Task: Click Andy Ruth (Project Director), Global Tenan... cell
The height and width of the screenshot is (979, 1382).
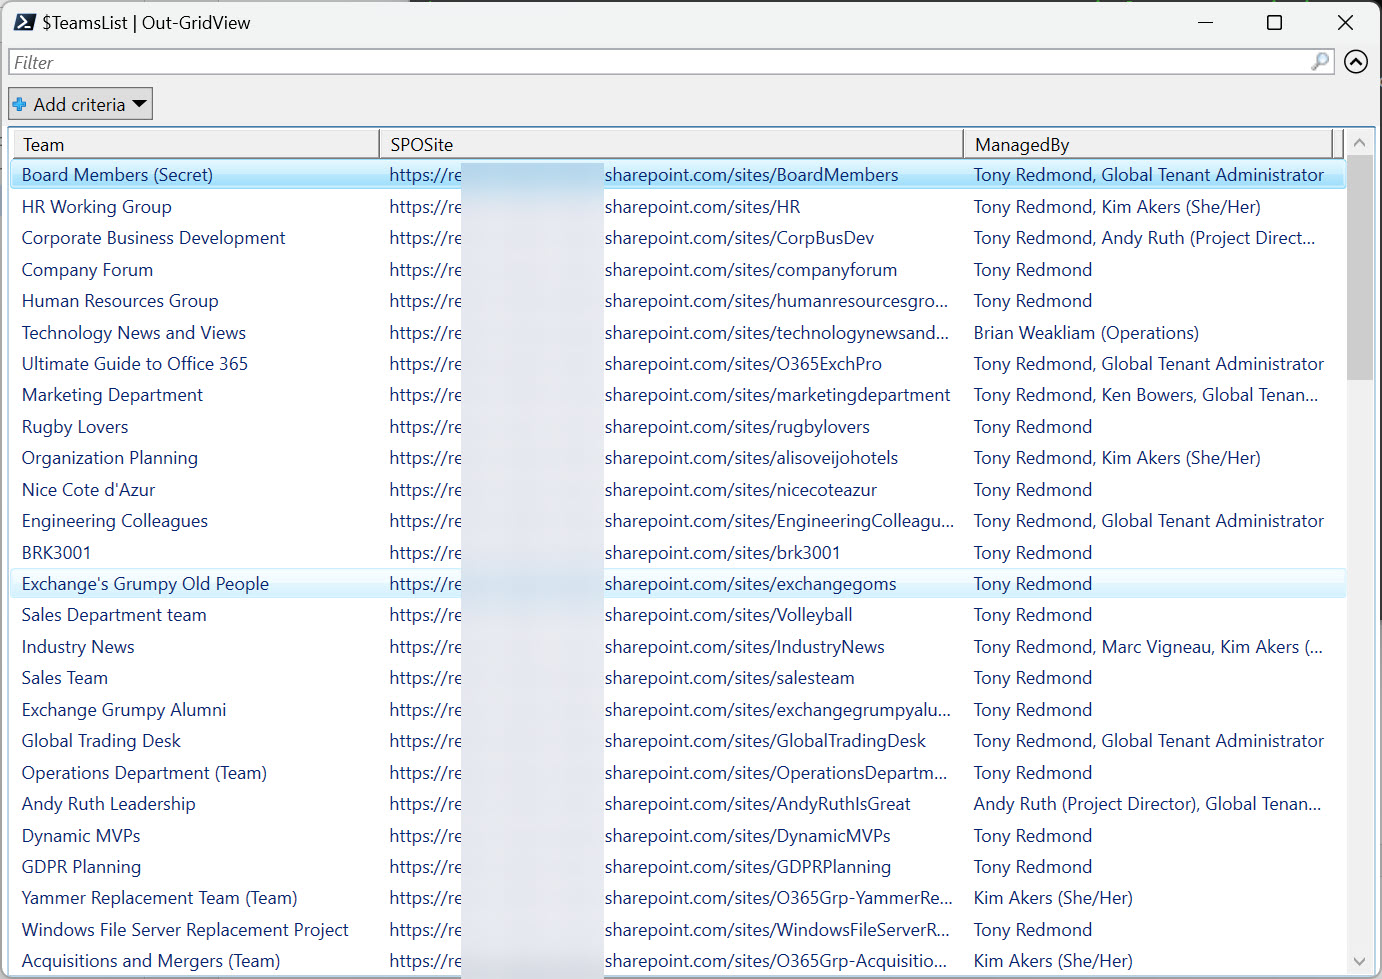Action: (x=1147, y=804)
